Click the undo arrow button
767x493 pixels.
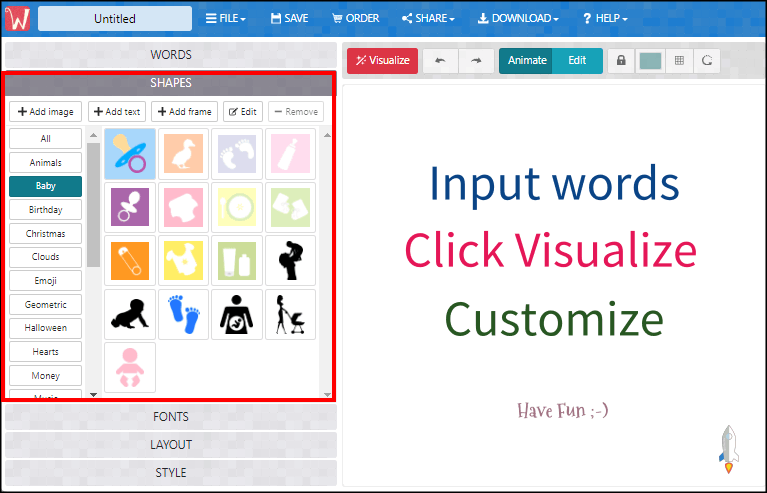tap(440, 61)
